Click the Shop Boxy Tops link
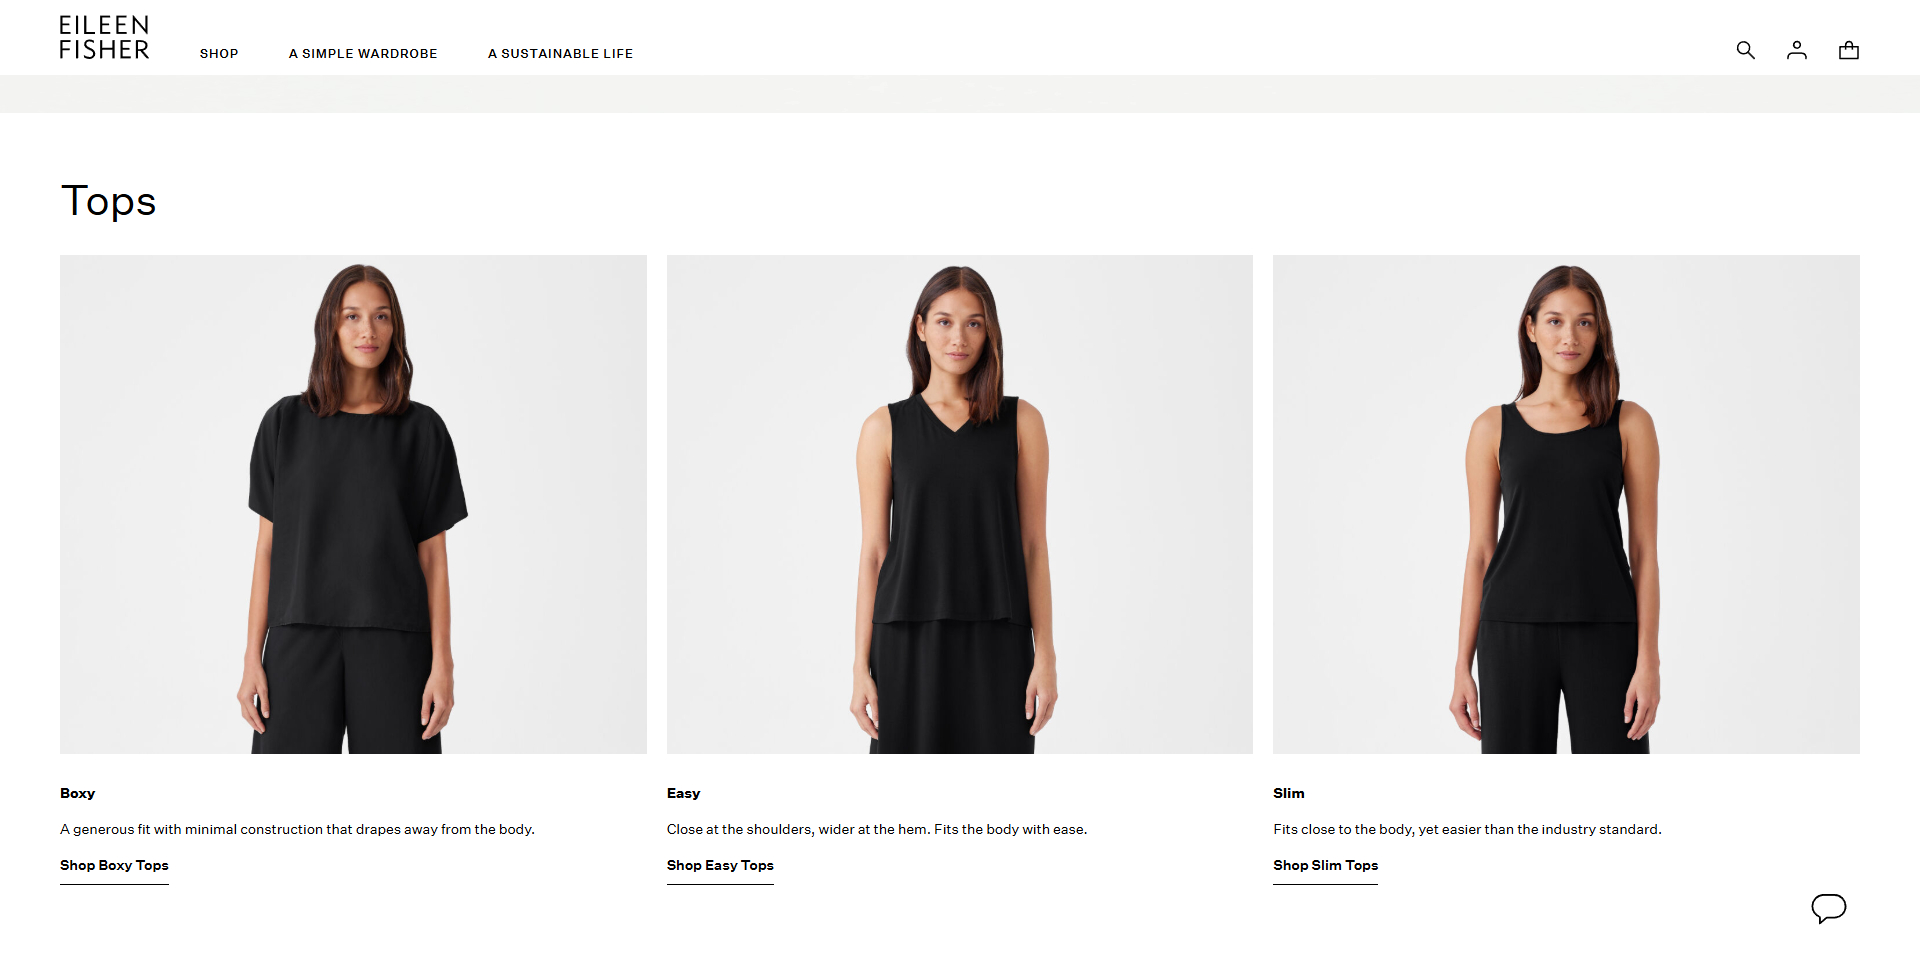1920x953 pixels. [x=113, y=865]
